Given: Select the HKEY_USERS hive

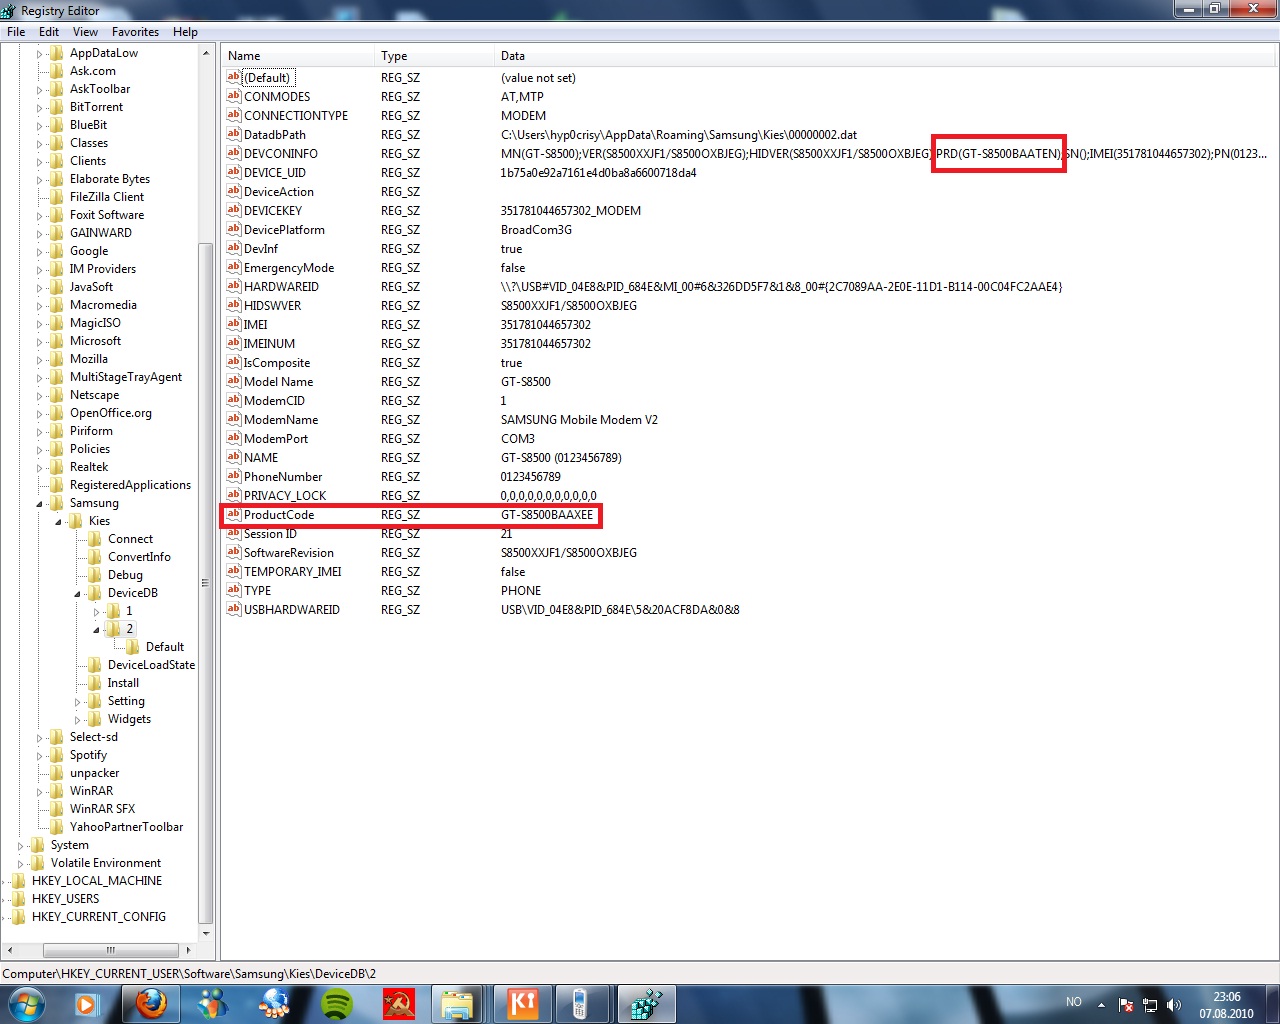Looking at the screenshot, I should [65, 899].
